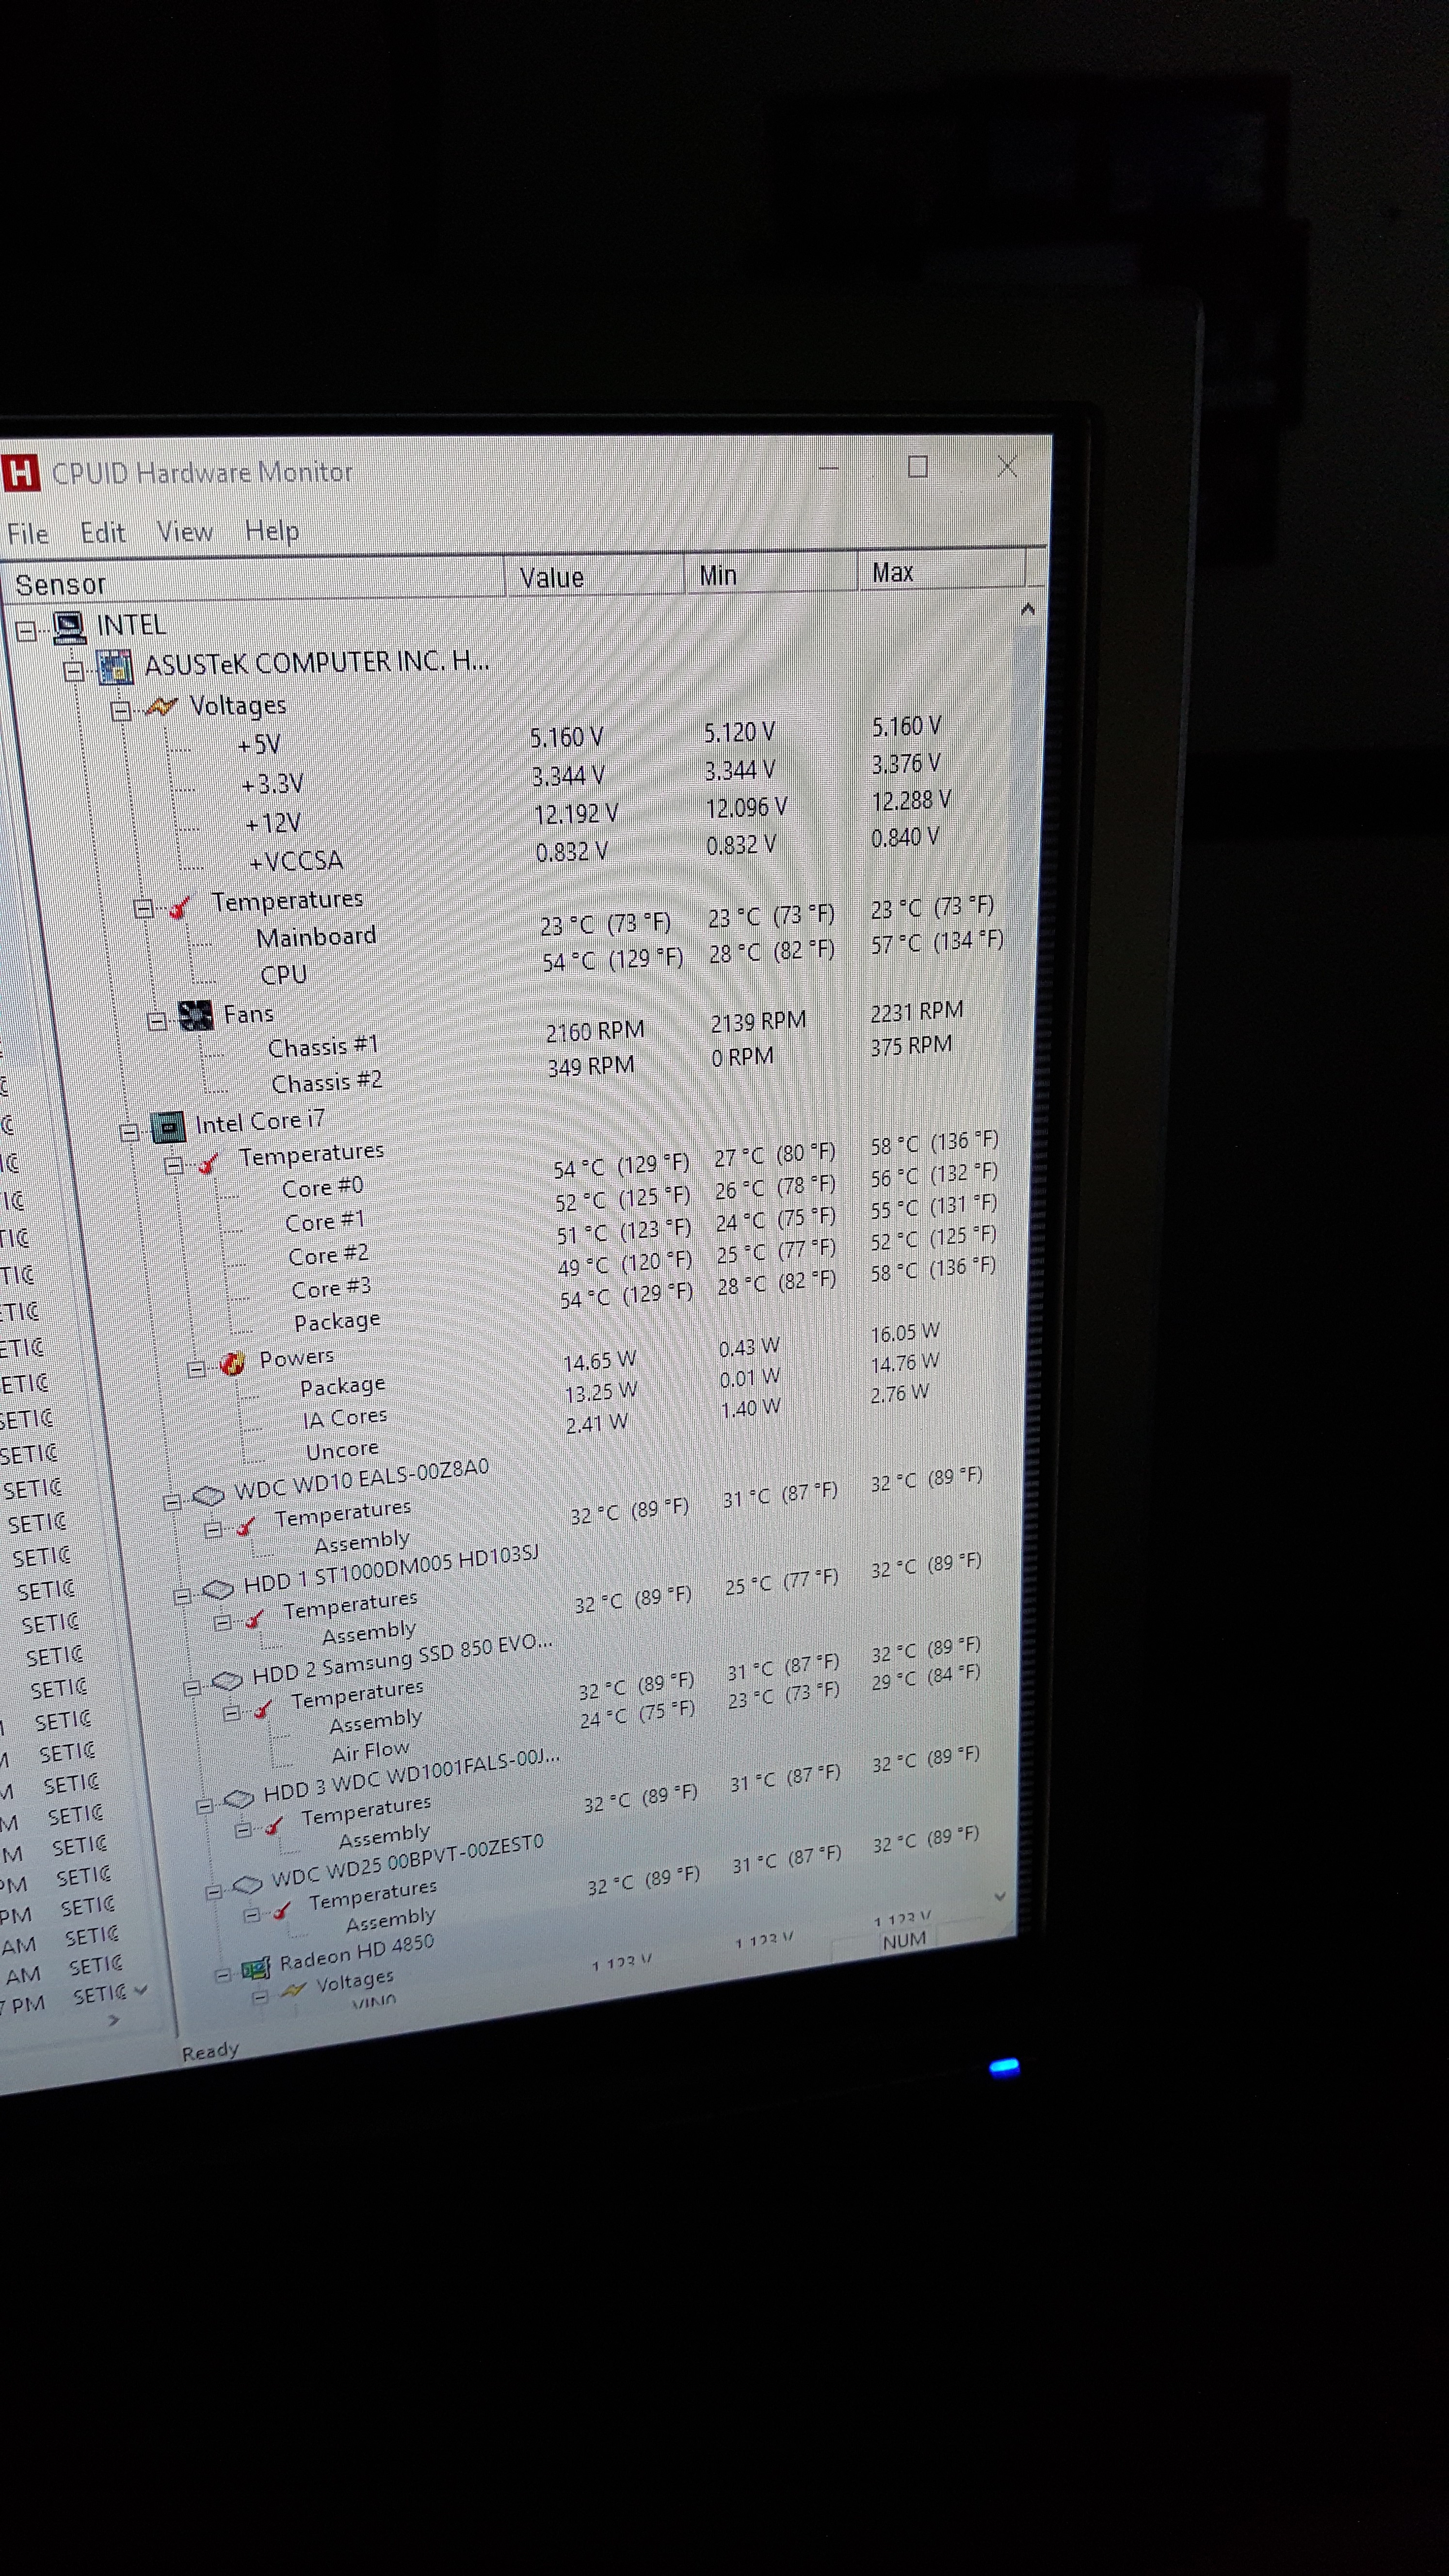Screen dimensions: 1449x2576
Task: Open the File menu
Action: pyautogui.click(x=27, y=534)
